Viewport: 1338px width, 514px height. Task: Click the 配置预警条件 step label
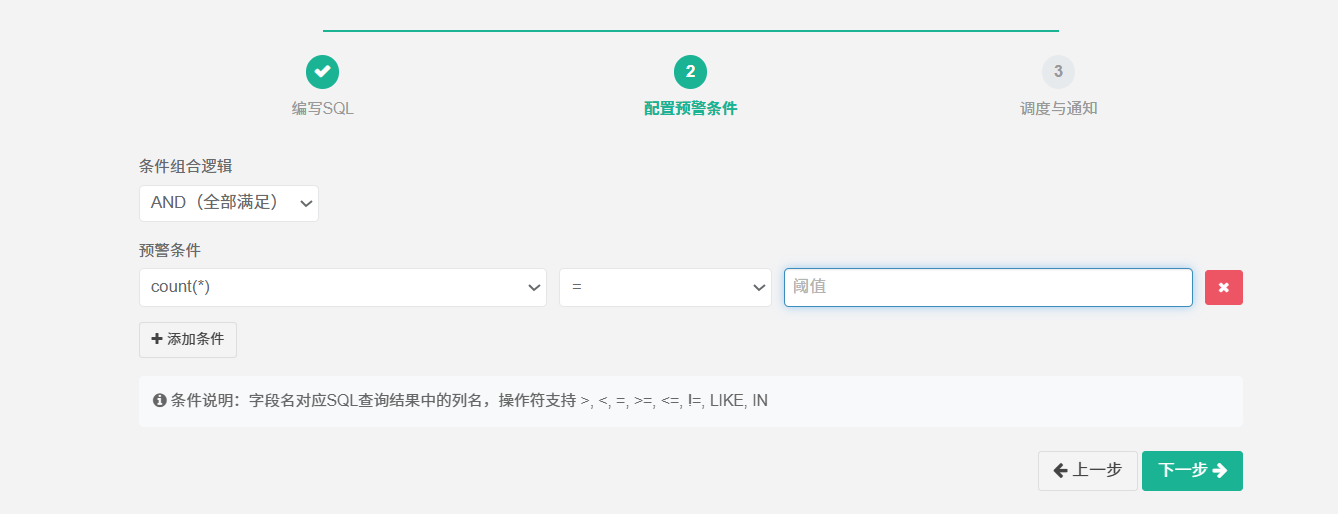(690, 108)
